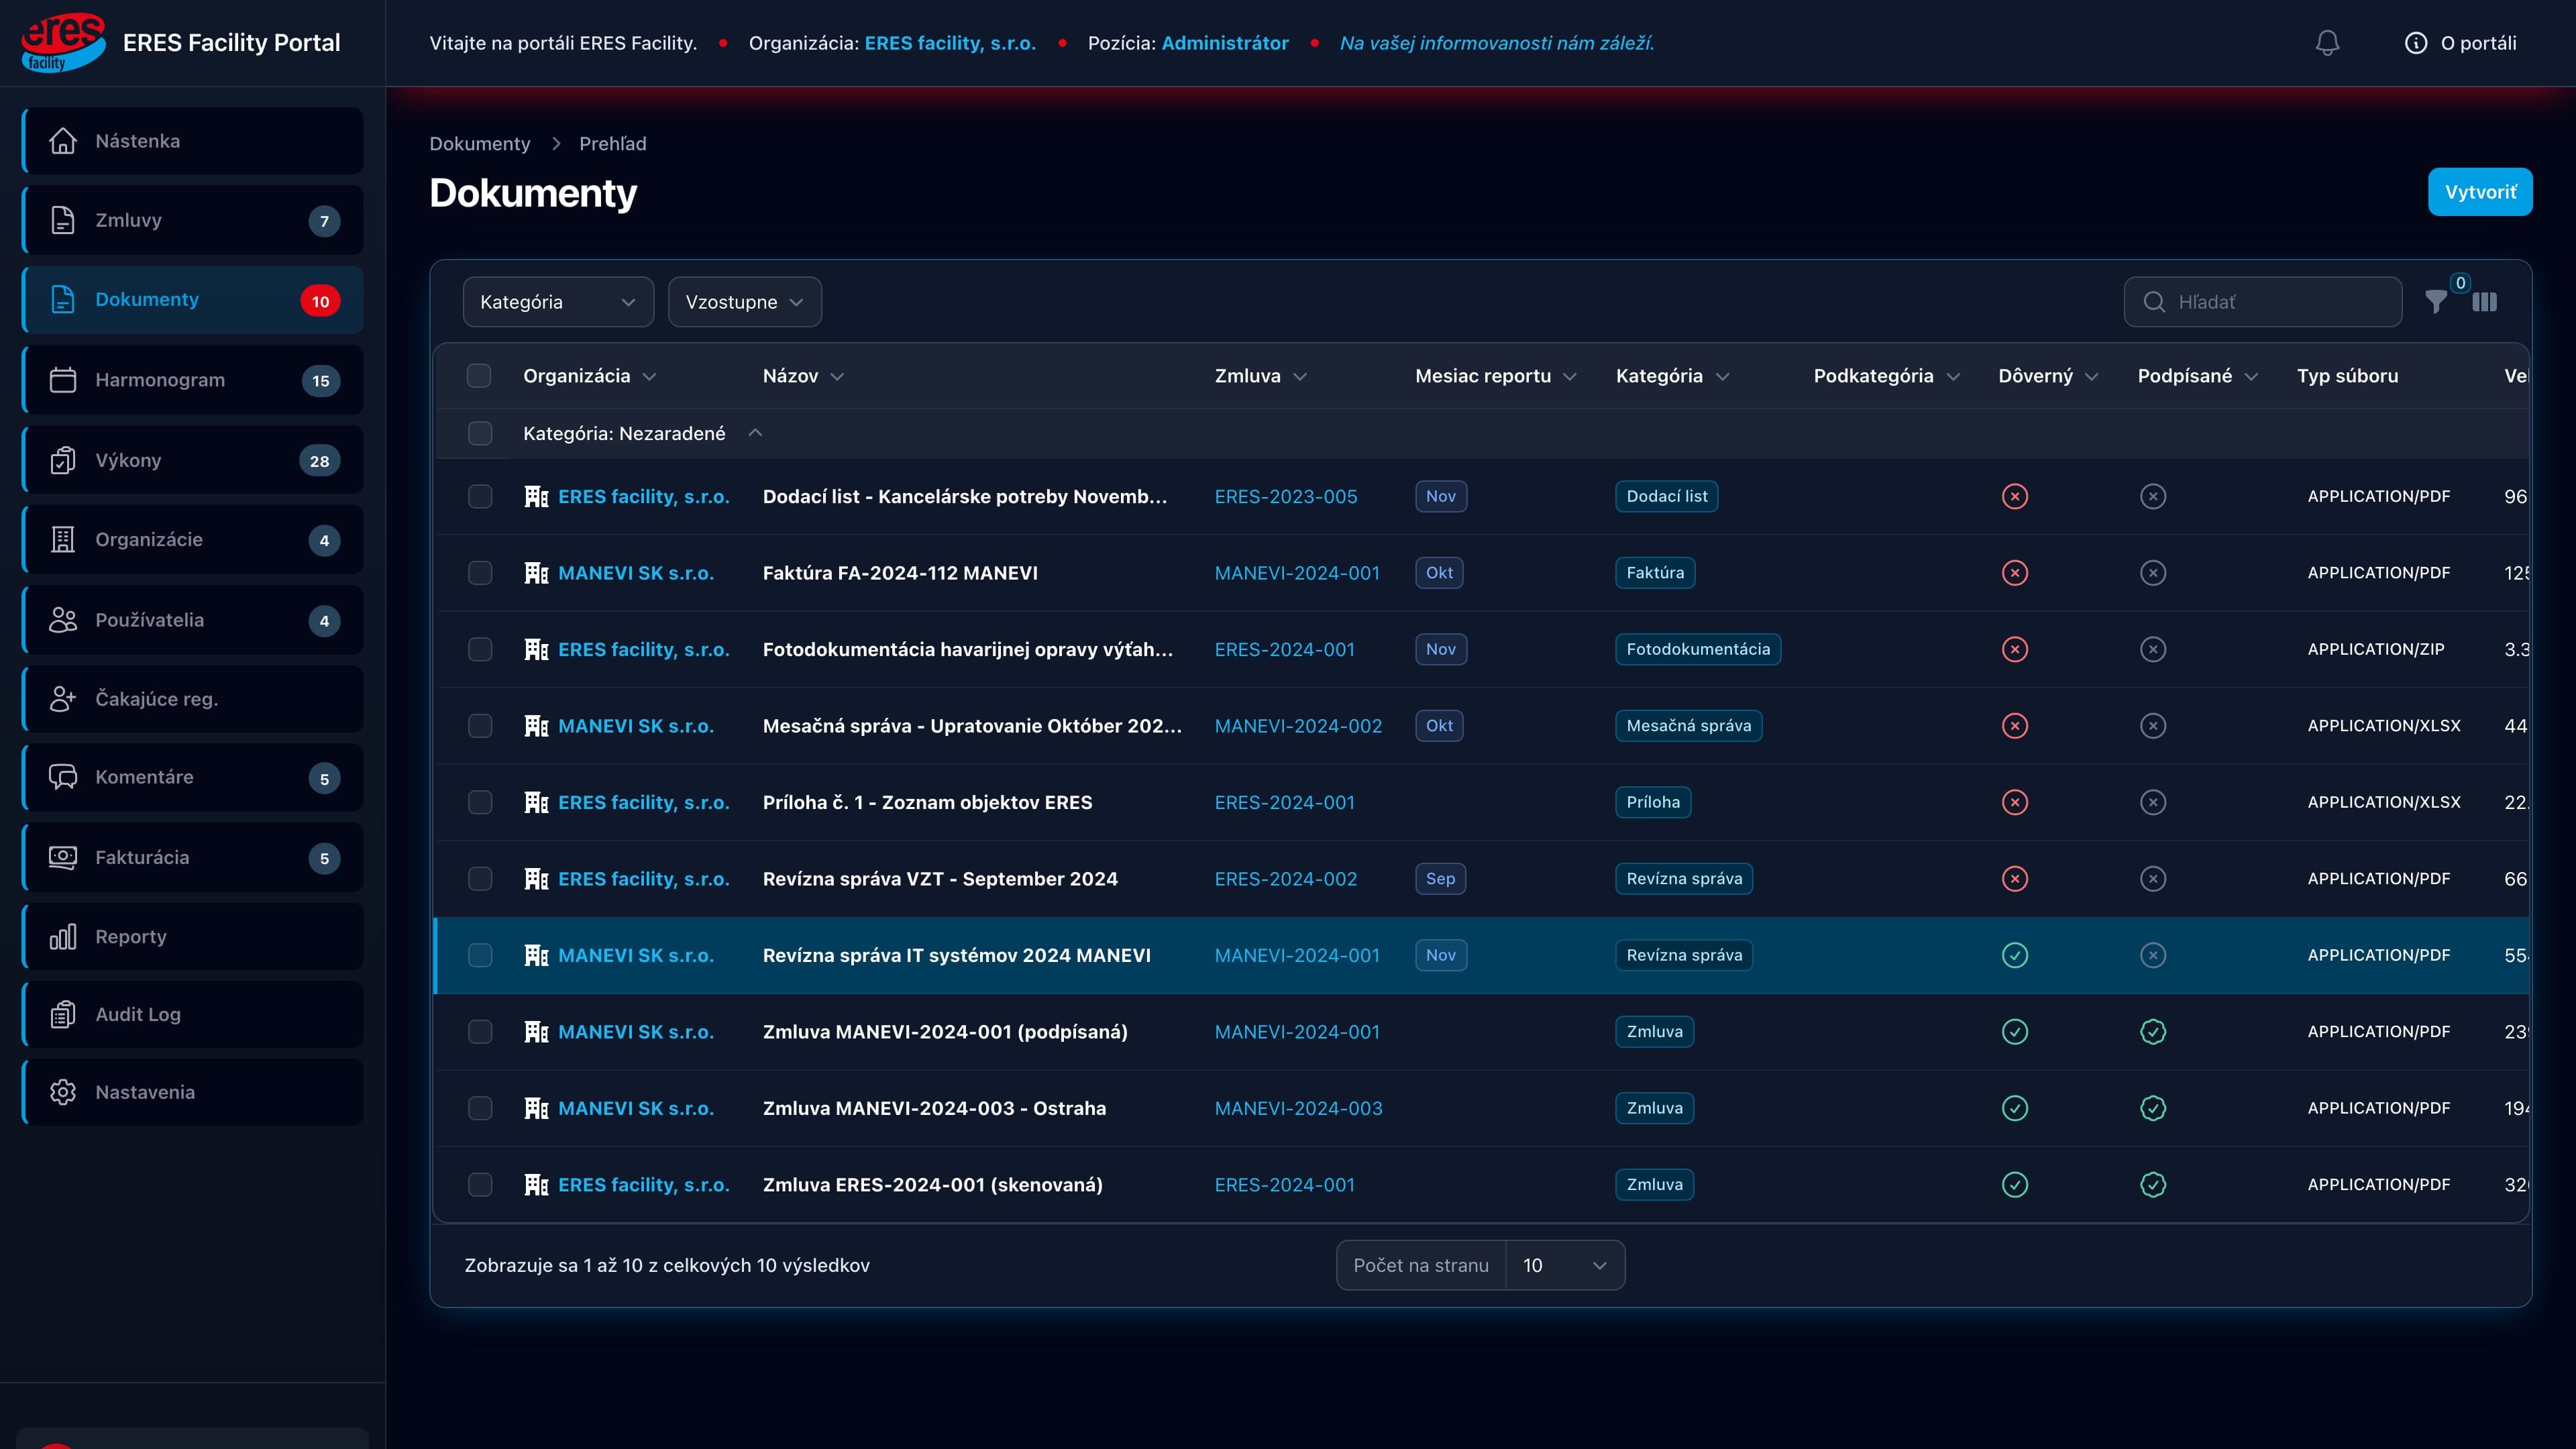Open the notifications bell icon
Screen dimensions: 2576x1449
pos(2327,43)
